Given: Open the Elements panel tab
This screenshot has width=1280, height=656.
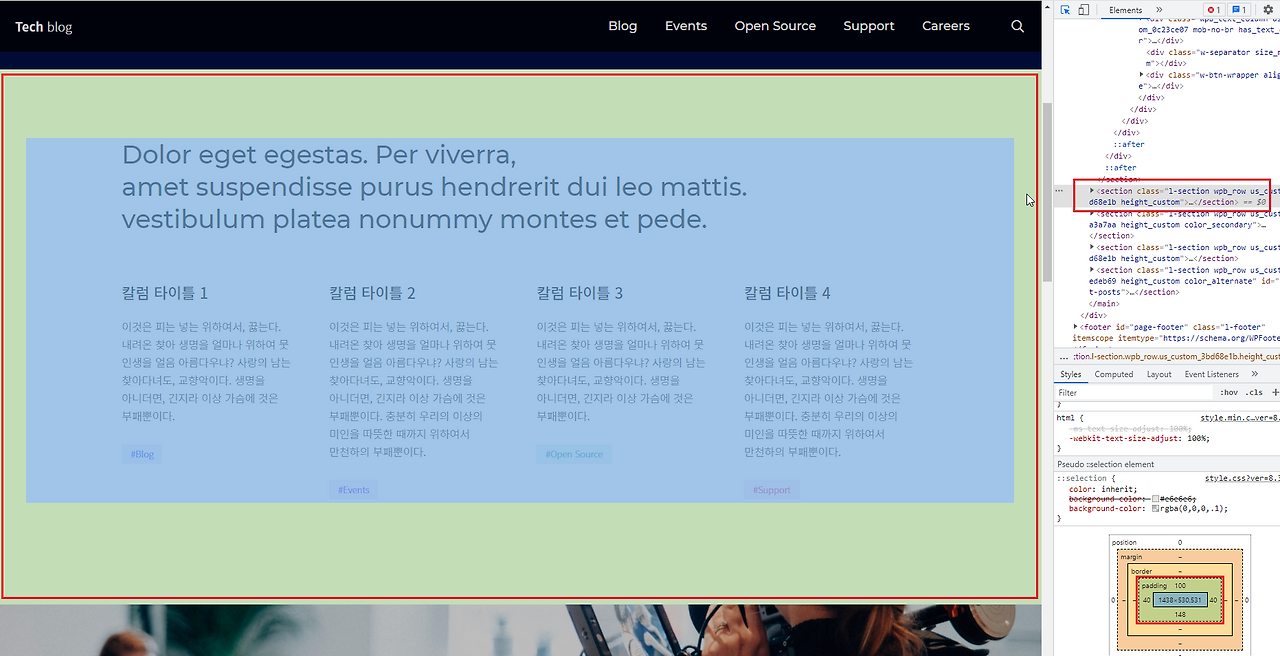Looking at the screenshot, I should 1125,10.
